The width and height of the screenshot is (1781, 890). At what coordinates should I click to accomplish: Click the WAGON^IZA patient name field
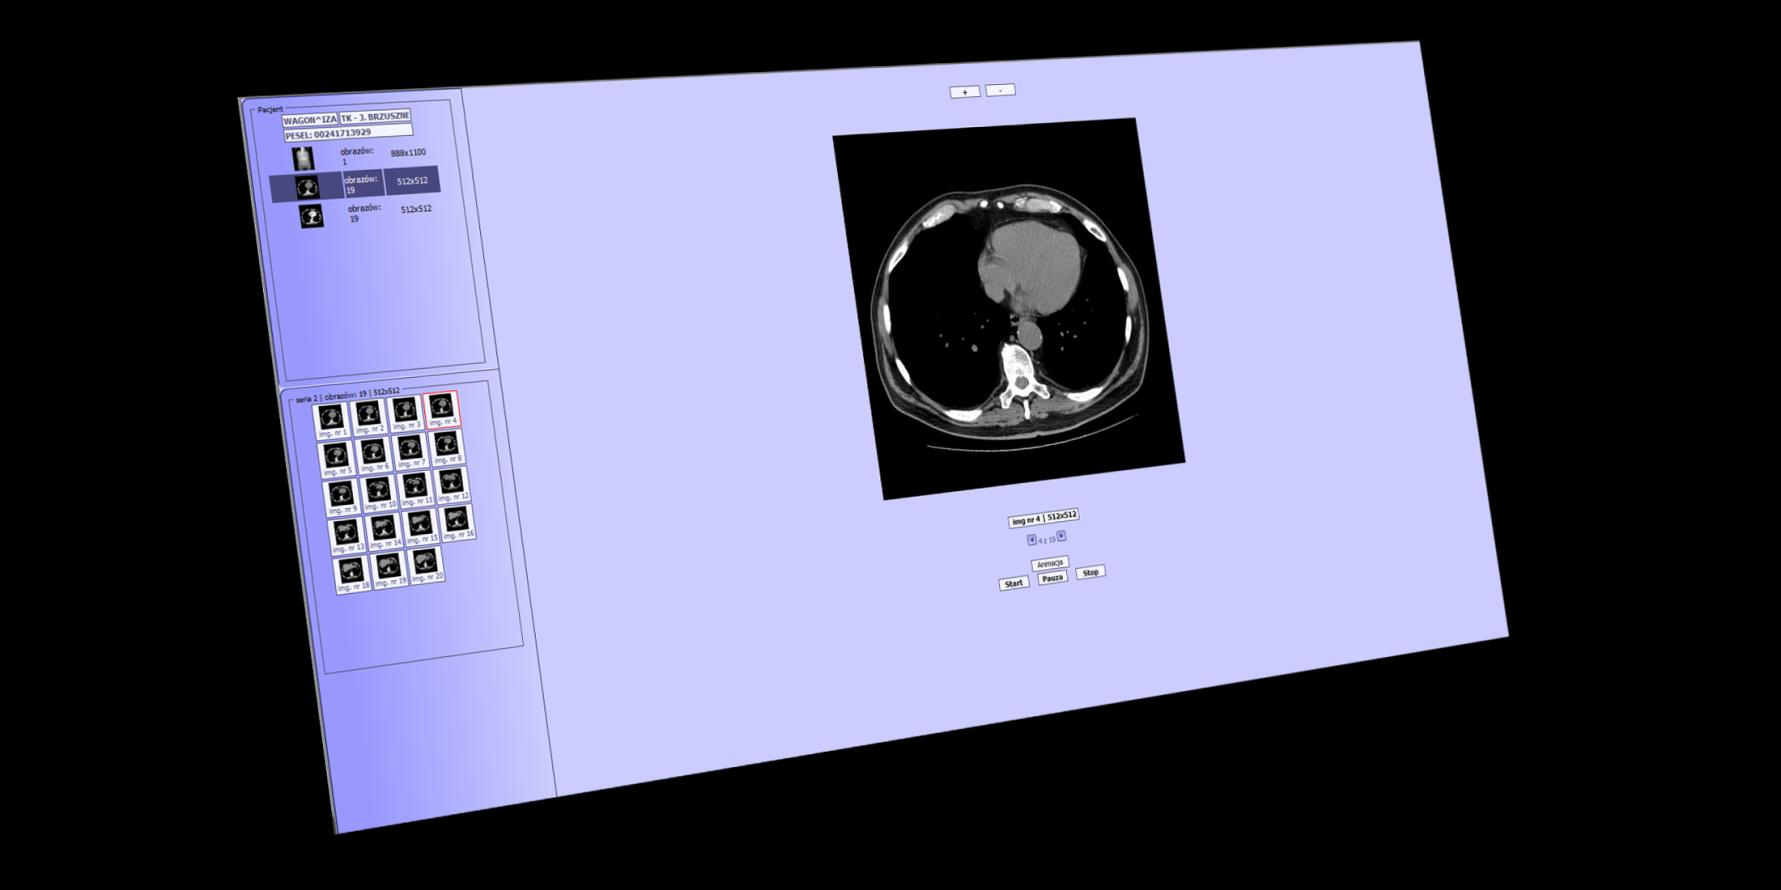(x=310, y=120)
